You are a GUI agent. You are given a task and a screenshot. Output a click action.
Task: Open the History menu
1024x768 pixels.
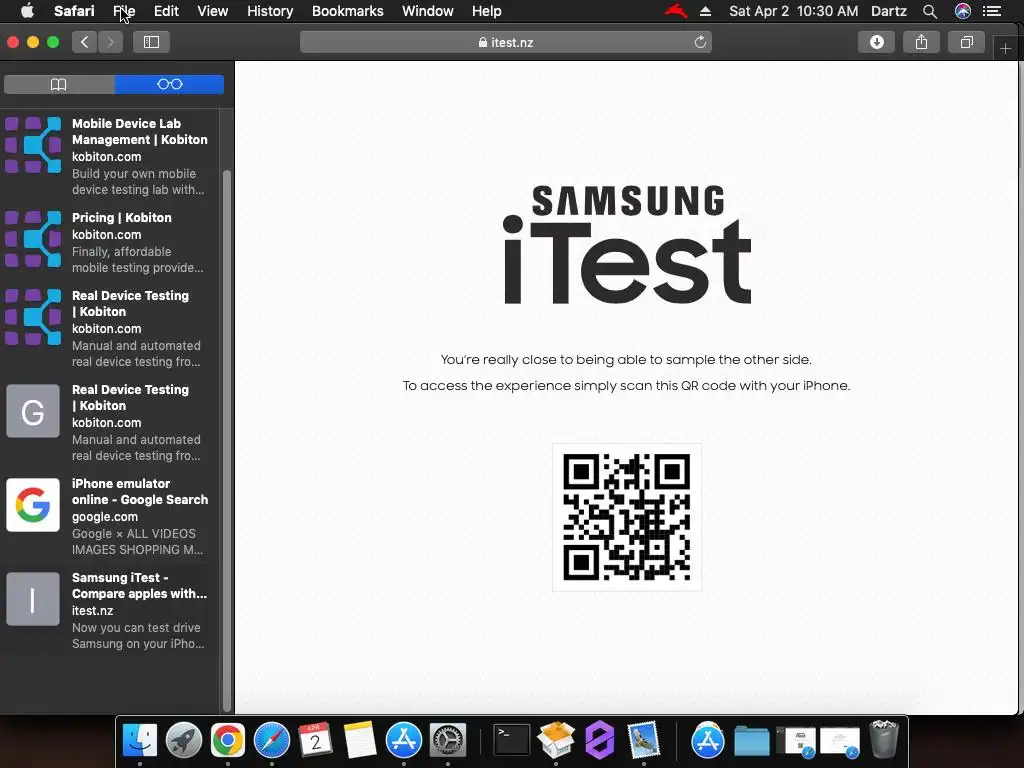pyautogui.click(x=270, y=11)
